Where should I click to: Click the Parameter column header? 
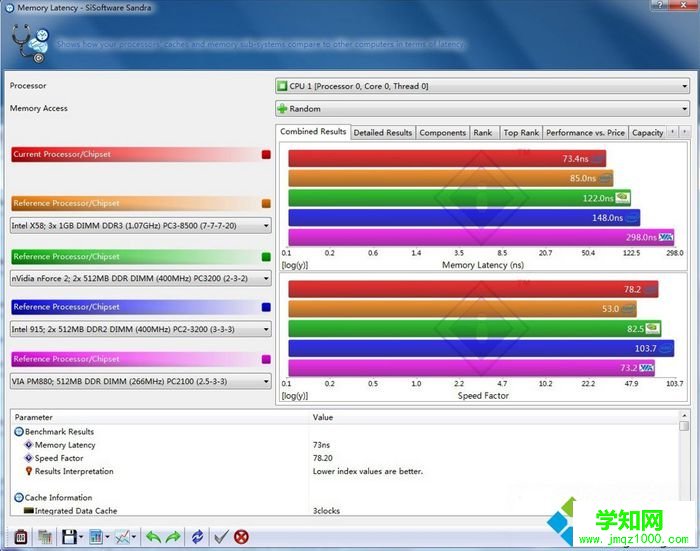tap(160, 417)
